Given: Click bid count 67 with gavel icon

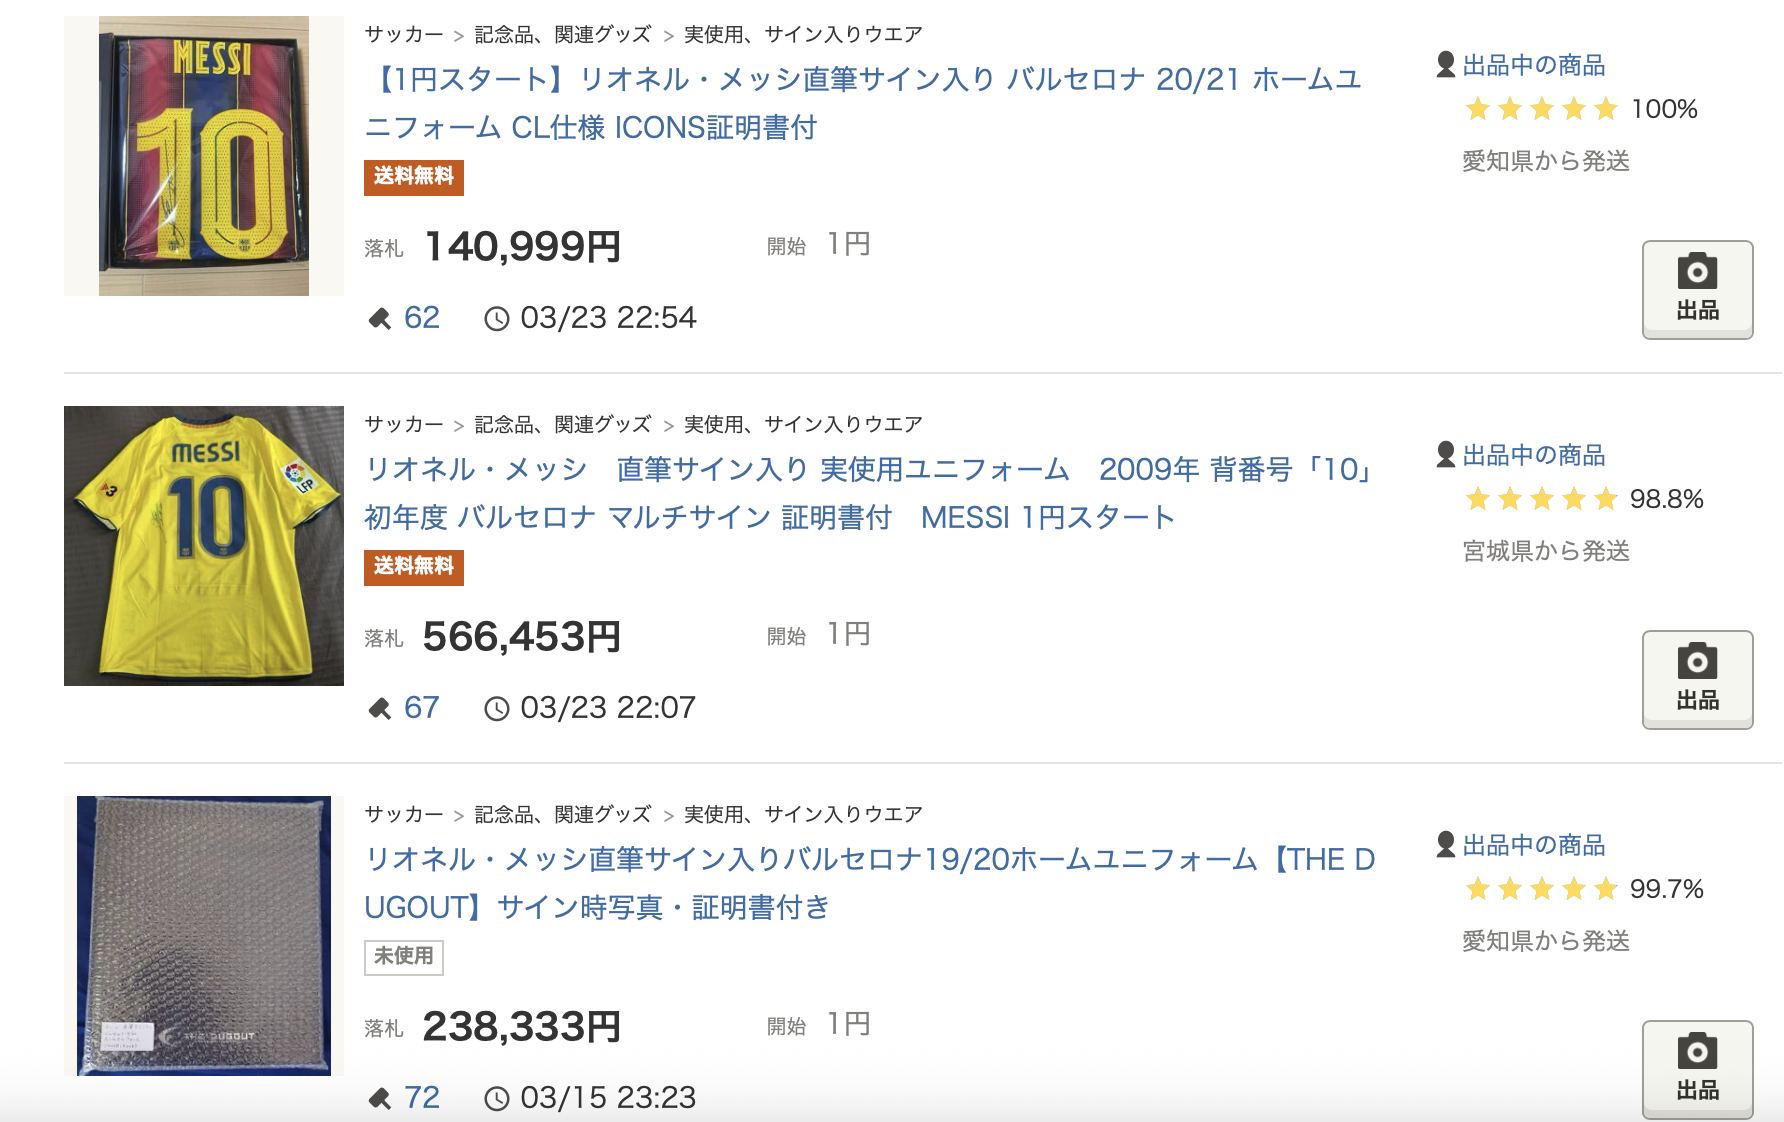Looking at the screenshot, I should (404, 708).
